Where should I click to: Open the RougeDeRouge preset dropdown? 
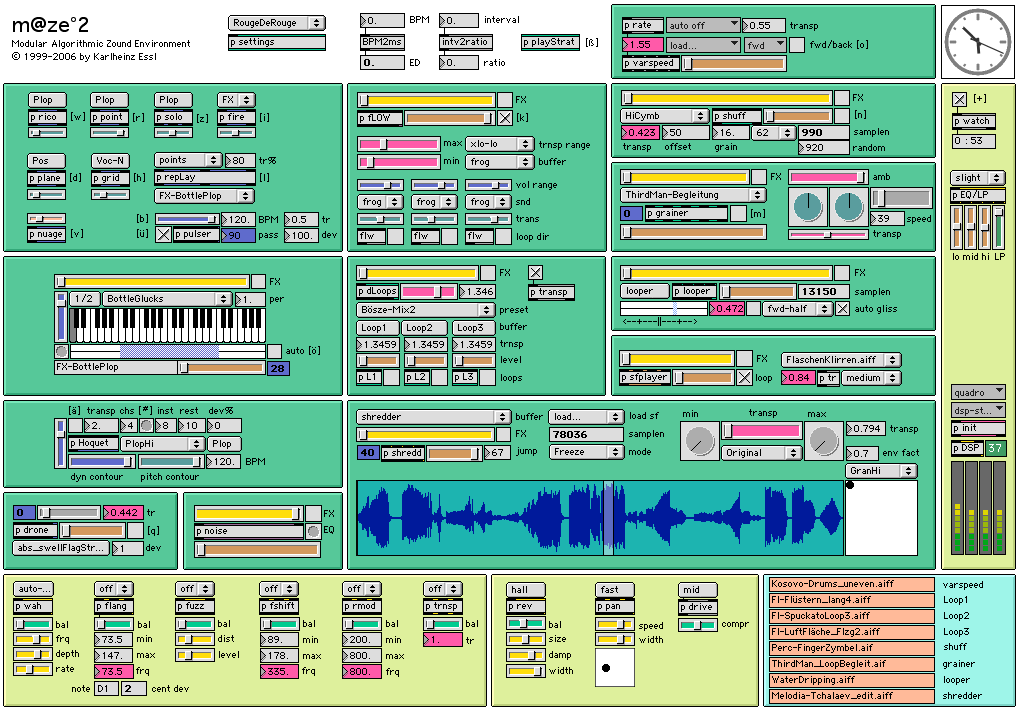pos(276,23)
